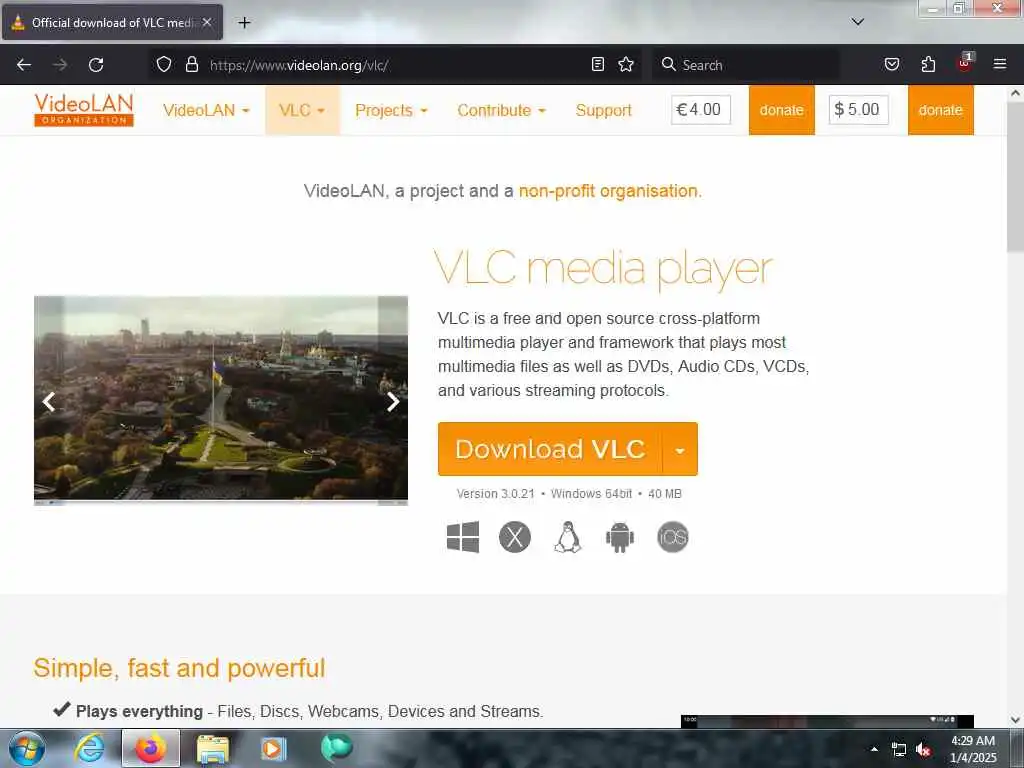Image resolution: width=1024 pixels, height=768 pixels.
Task: Click the padlock site security icon
Action: pyautogui.click(x=192, y=64)
